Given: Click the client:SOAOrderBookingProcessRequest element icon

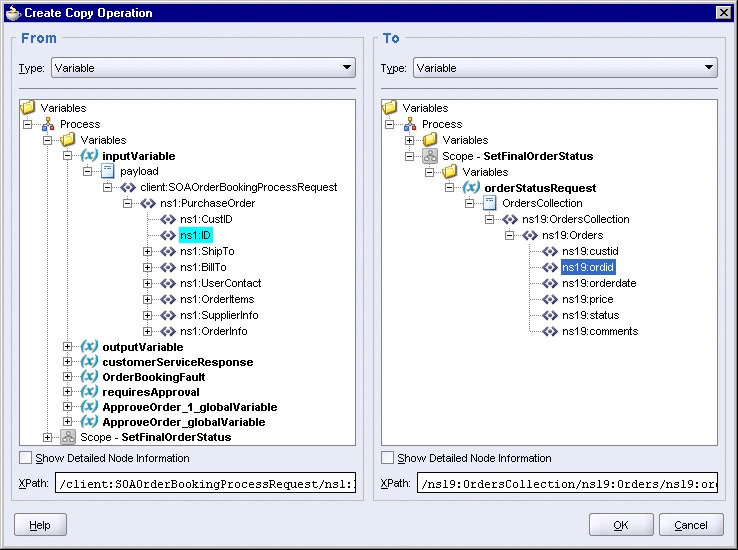Looking at the screenshot, I should pos(128,187).
